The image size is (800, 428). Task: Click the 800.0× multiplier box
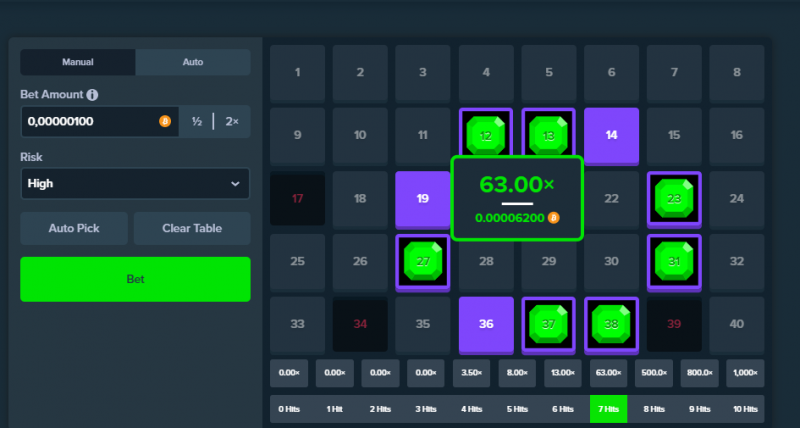pos(699,373)
